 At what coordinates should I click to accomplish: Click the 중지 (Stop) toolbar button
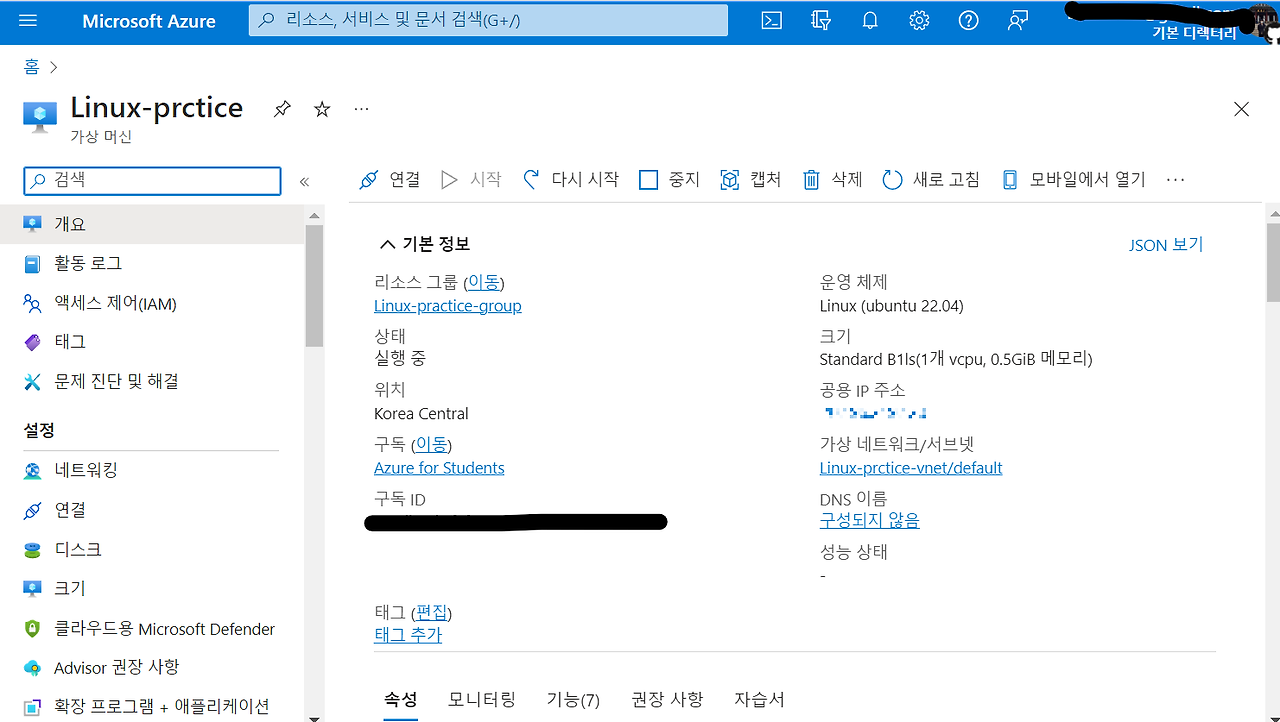click(x=669, y=180)
